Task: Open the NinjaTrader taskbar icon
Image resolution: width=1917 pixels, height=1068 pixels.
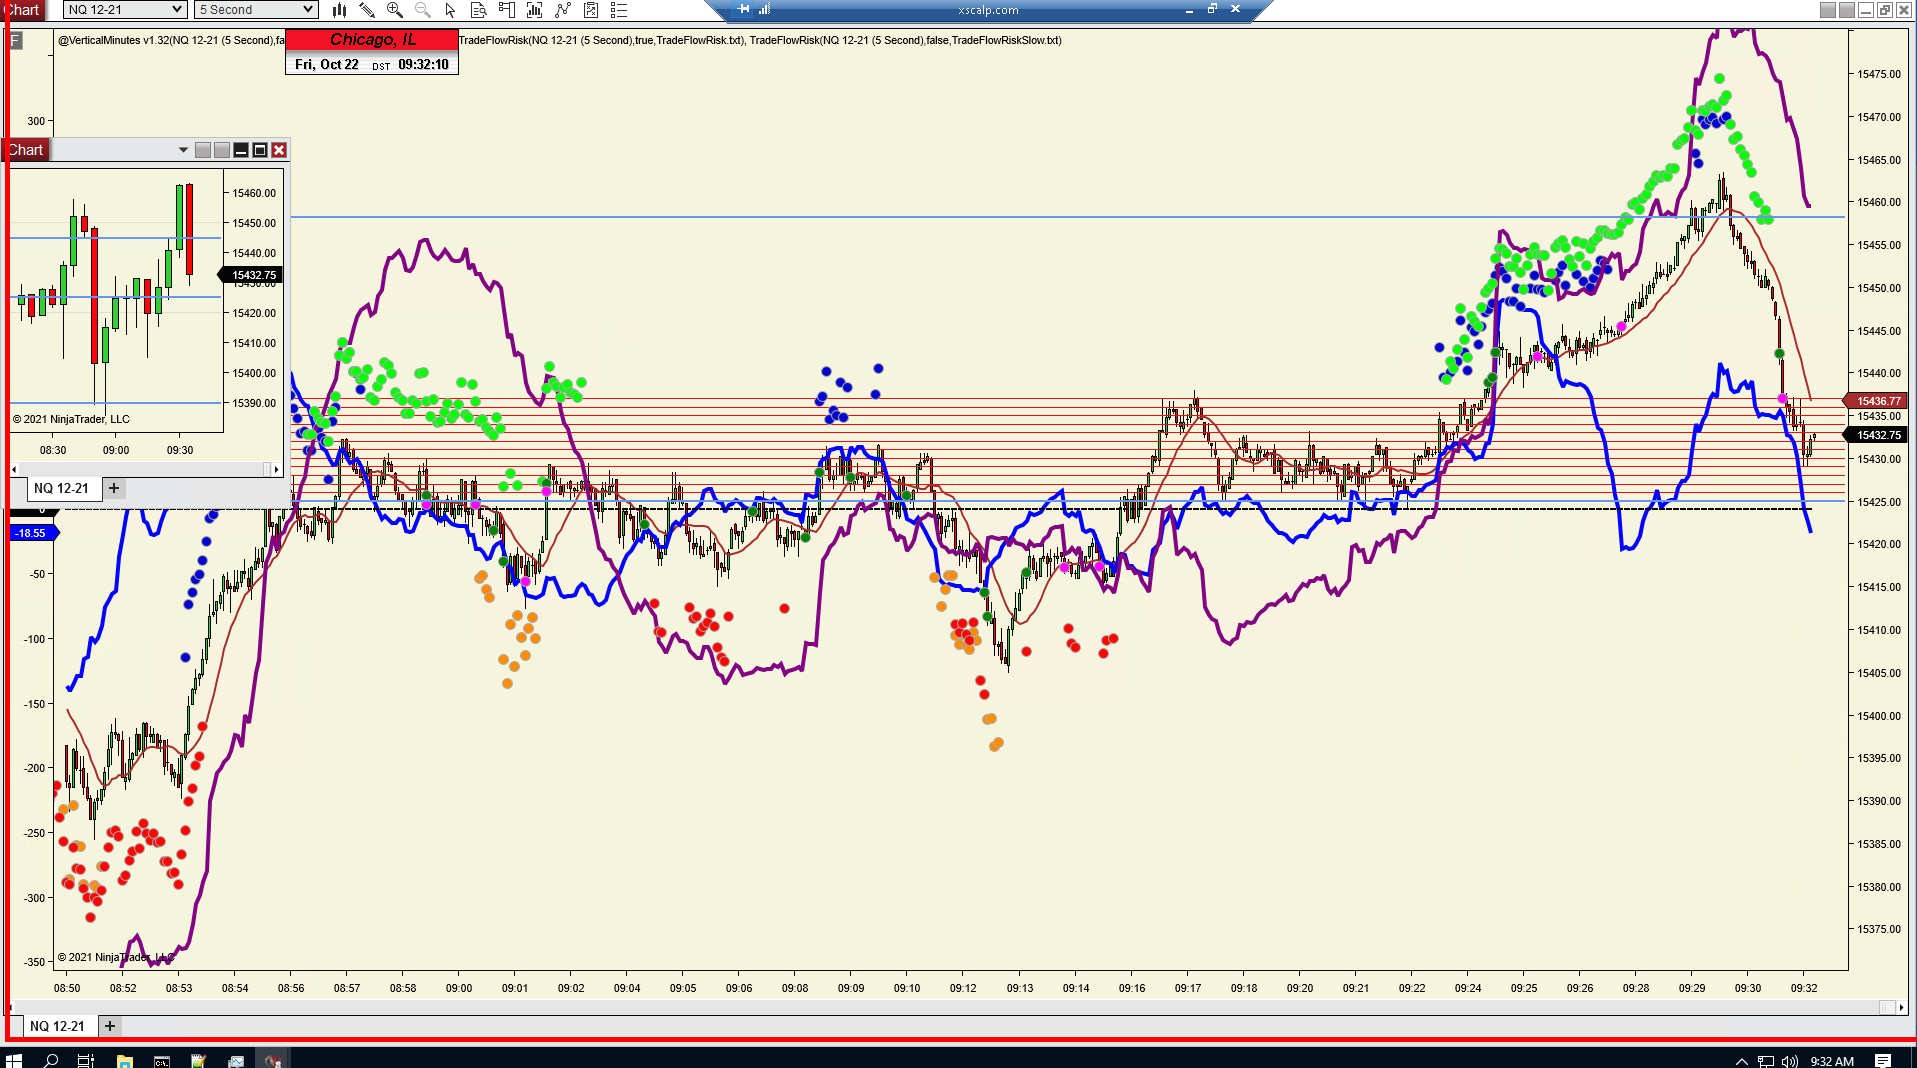Action: click(272, 1060)
